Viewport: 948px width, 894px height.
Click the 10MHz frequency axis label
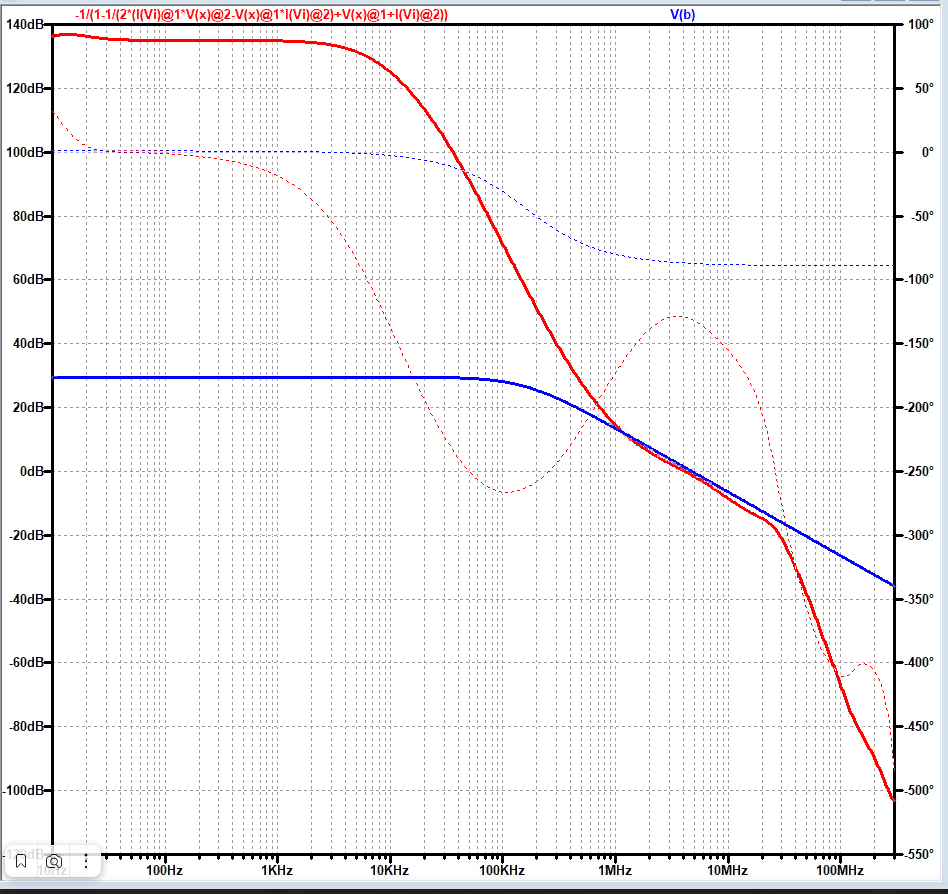(x=727, y=871)
